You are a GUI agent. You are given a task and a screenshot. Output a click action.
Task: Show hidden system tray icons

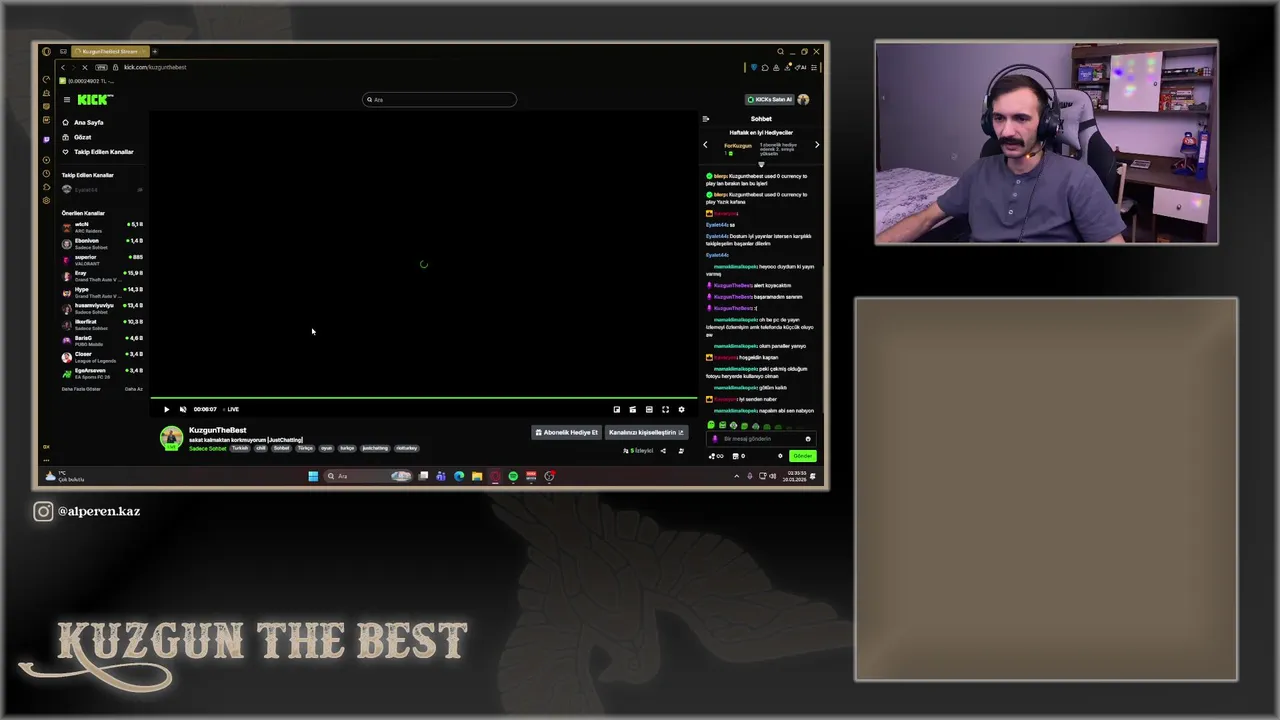pyautogui.click(x=737, y=476)
